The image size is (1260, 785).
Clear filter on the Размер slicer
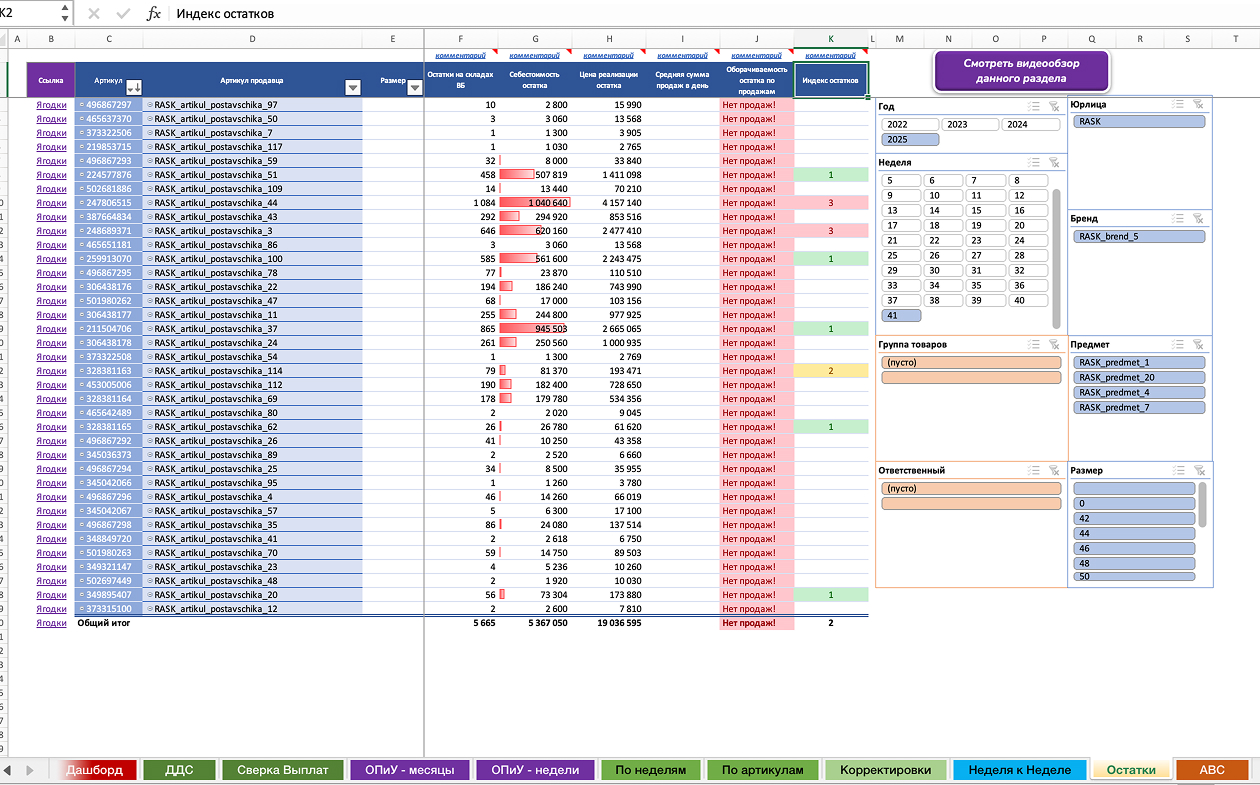pyautogui.click(x=1199, y=470)
